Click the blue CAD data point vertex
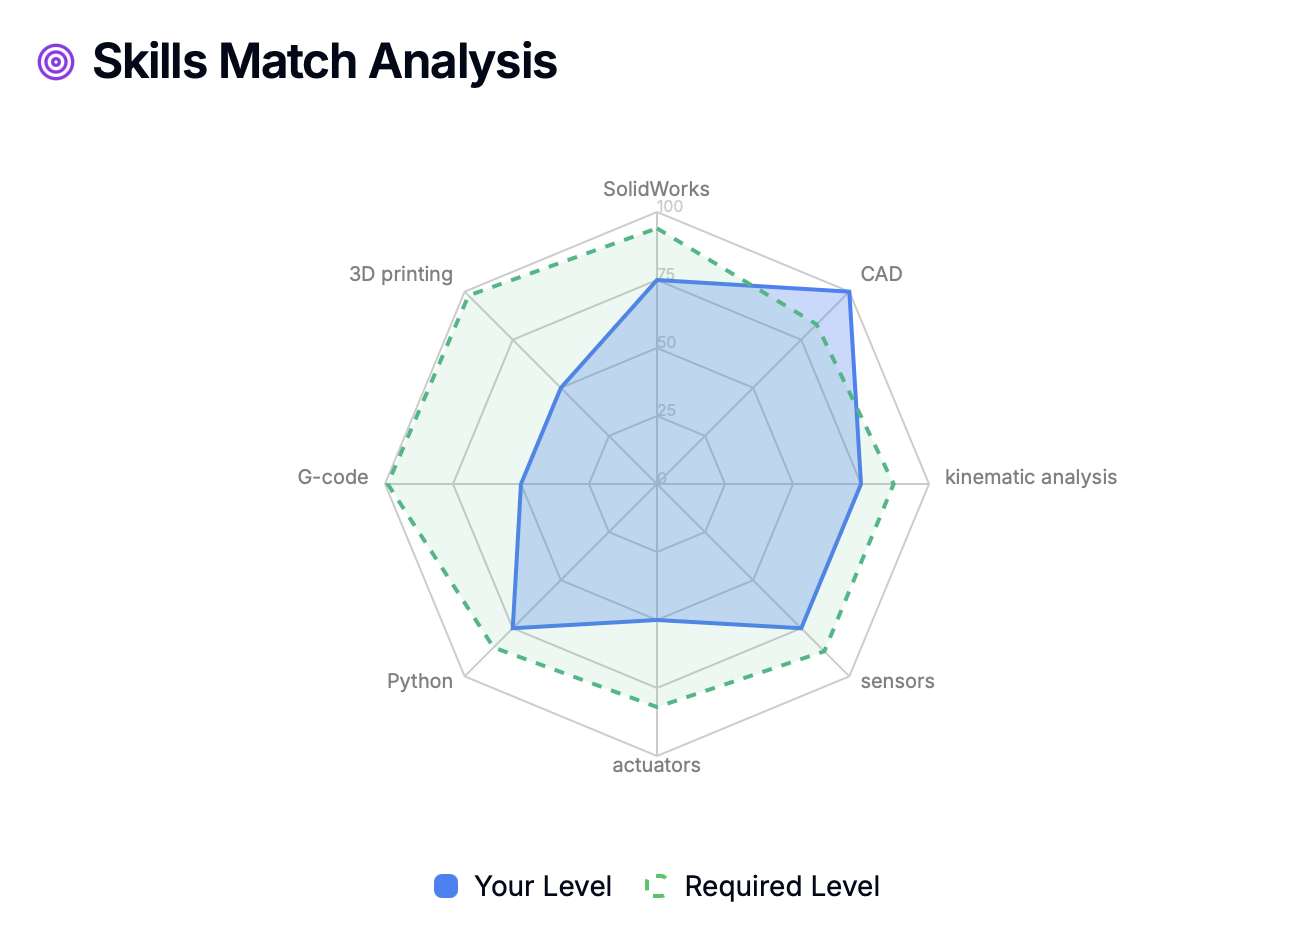 click(x=849, y=292)
